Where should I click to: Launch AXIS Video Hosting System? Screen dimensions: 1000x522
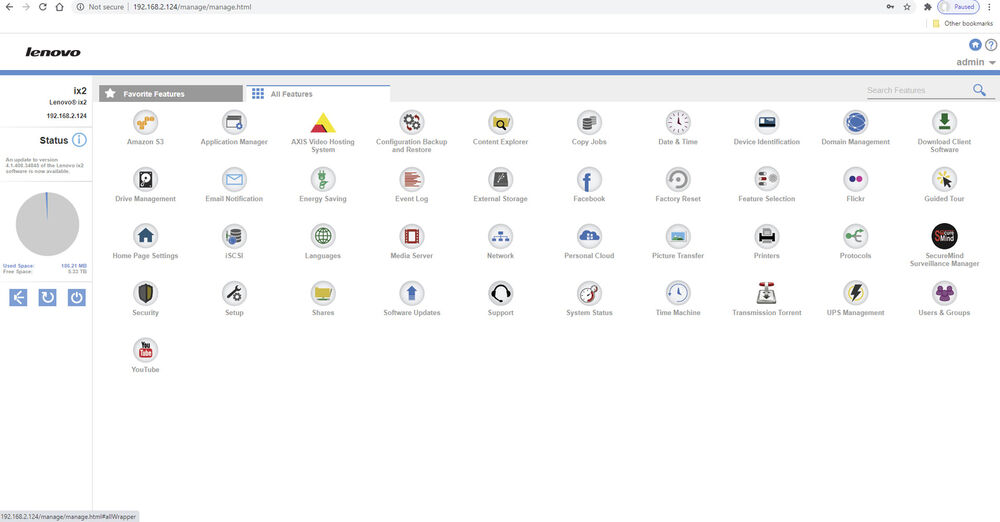pos(323,123)
